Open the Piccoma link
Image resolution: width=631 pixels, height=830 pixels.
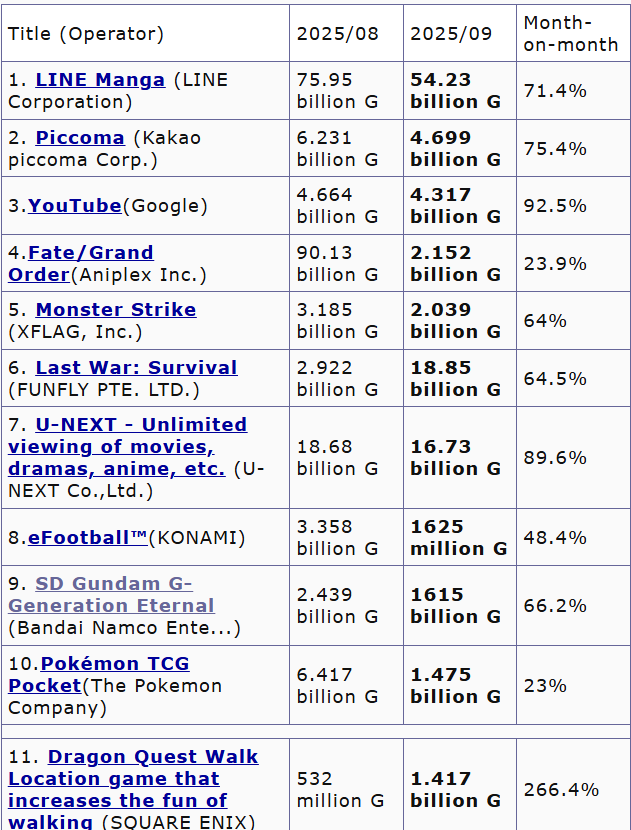pyautogui.click(x=80, y=138)
